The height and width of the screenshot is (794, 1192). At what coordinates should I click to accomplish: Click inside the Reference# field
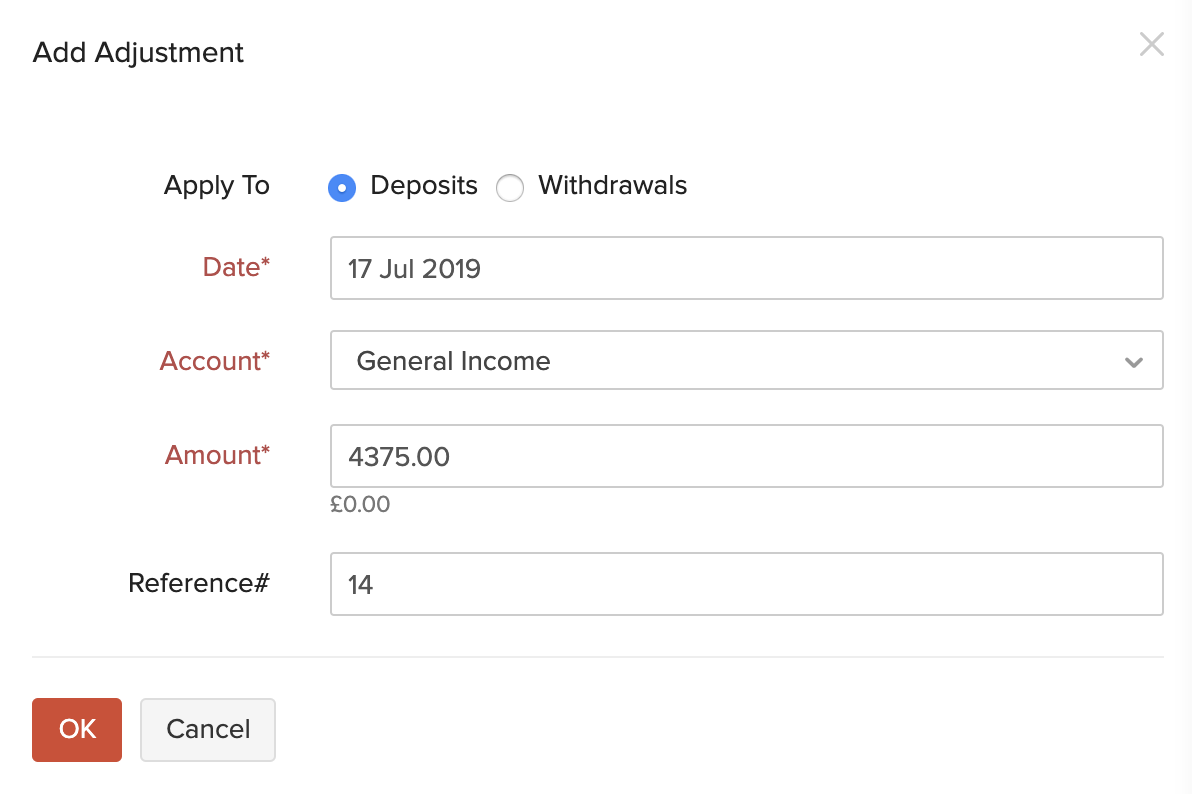click(747, 583)
